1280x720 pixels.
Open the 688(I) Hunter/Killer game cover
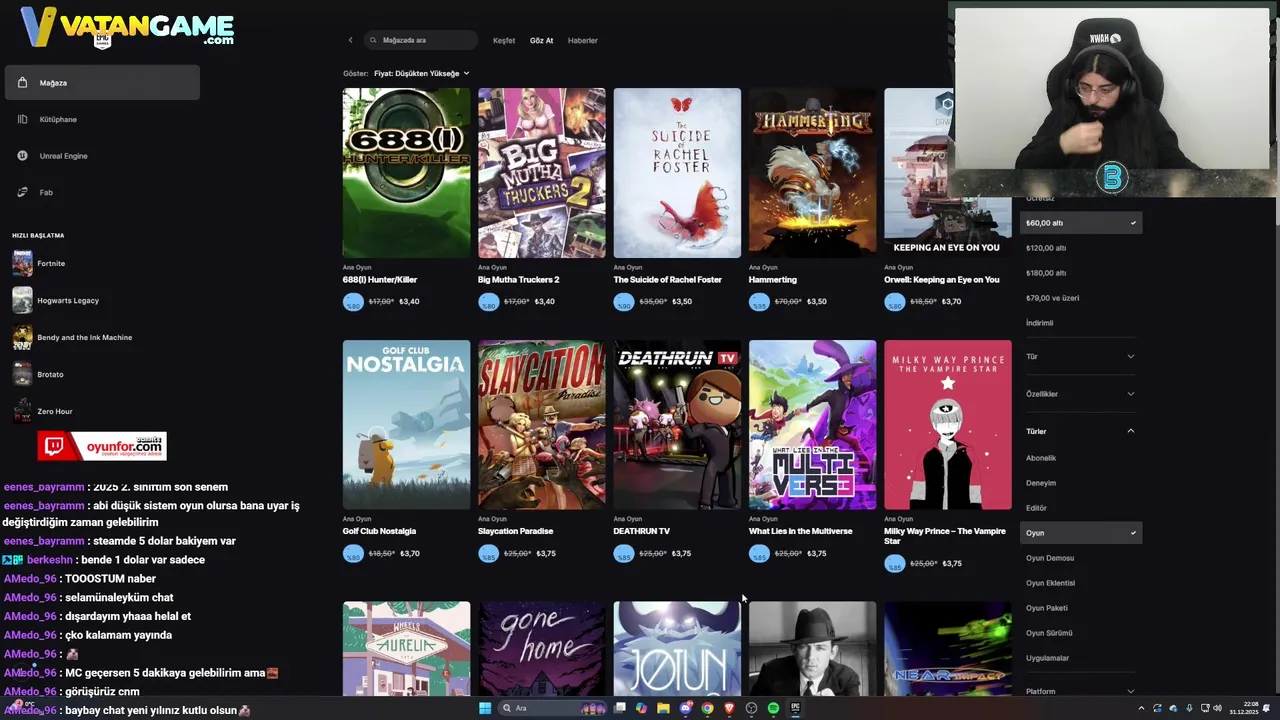tap(406, 173)
